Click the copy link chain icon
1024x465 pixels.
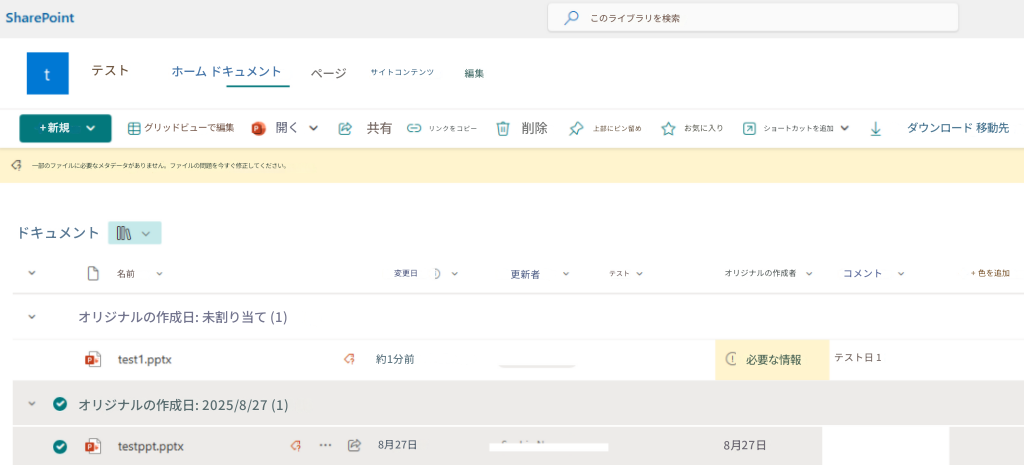(413, 129)
